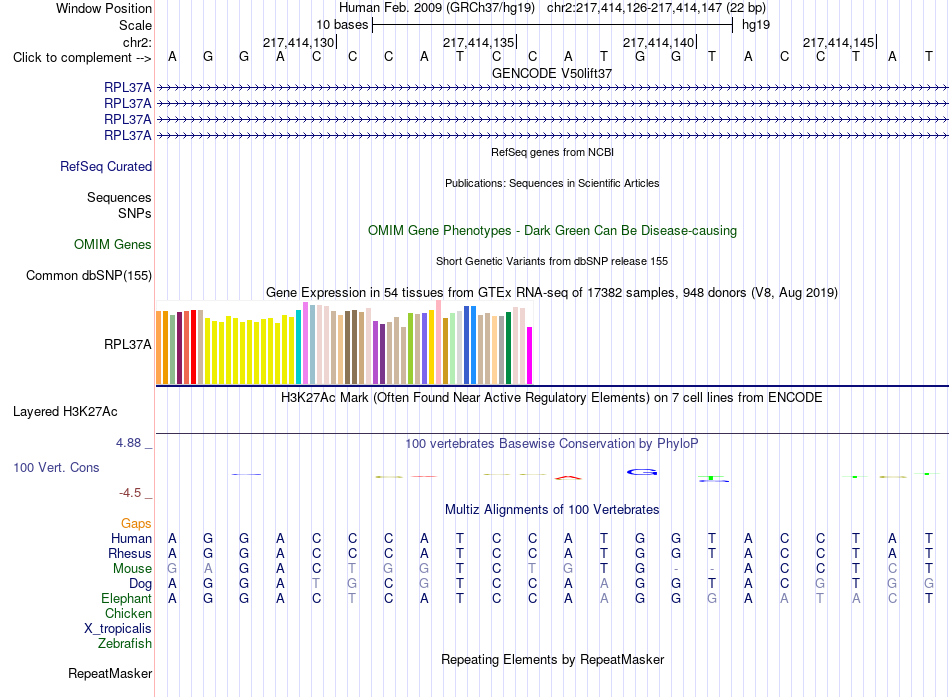Click 'Human Feb. 2009 (GRCh37/hg19)' header text

(x=437, y=8)
